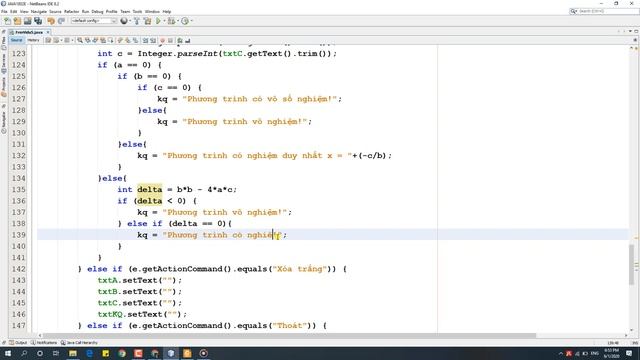640x360 pixels.
Task: Open the Source menu
Action: coord(55,11)
